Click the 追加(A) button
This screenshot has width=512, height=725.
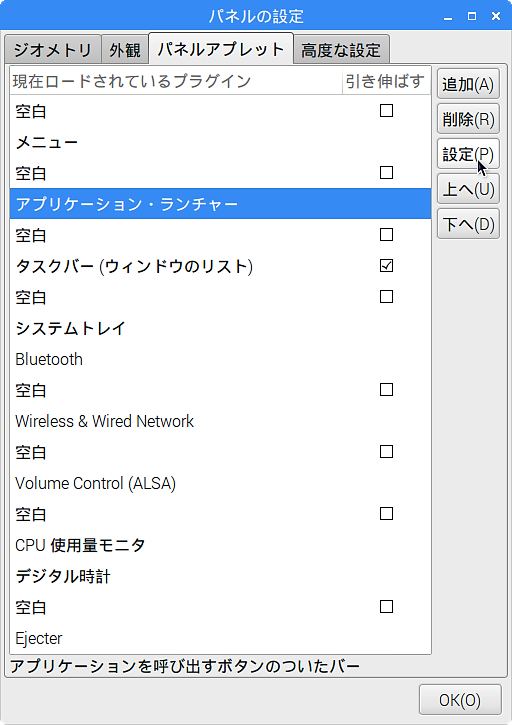[x=468, y=84]
